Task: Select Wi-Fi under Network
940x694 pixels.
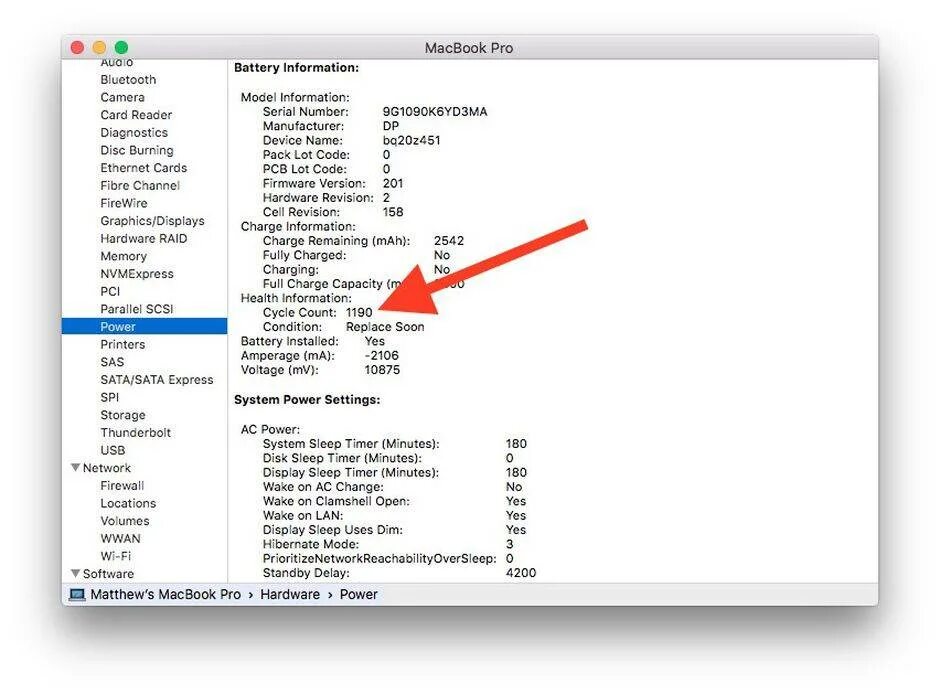Action: click(116, 556)
